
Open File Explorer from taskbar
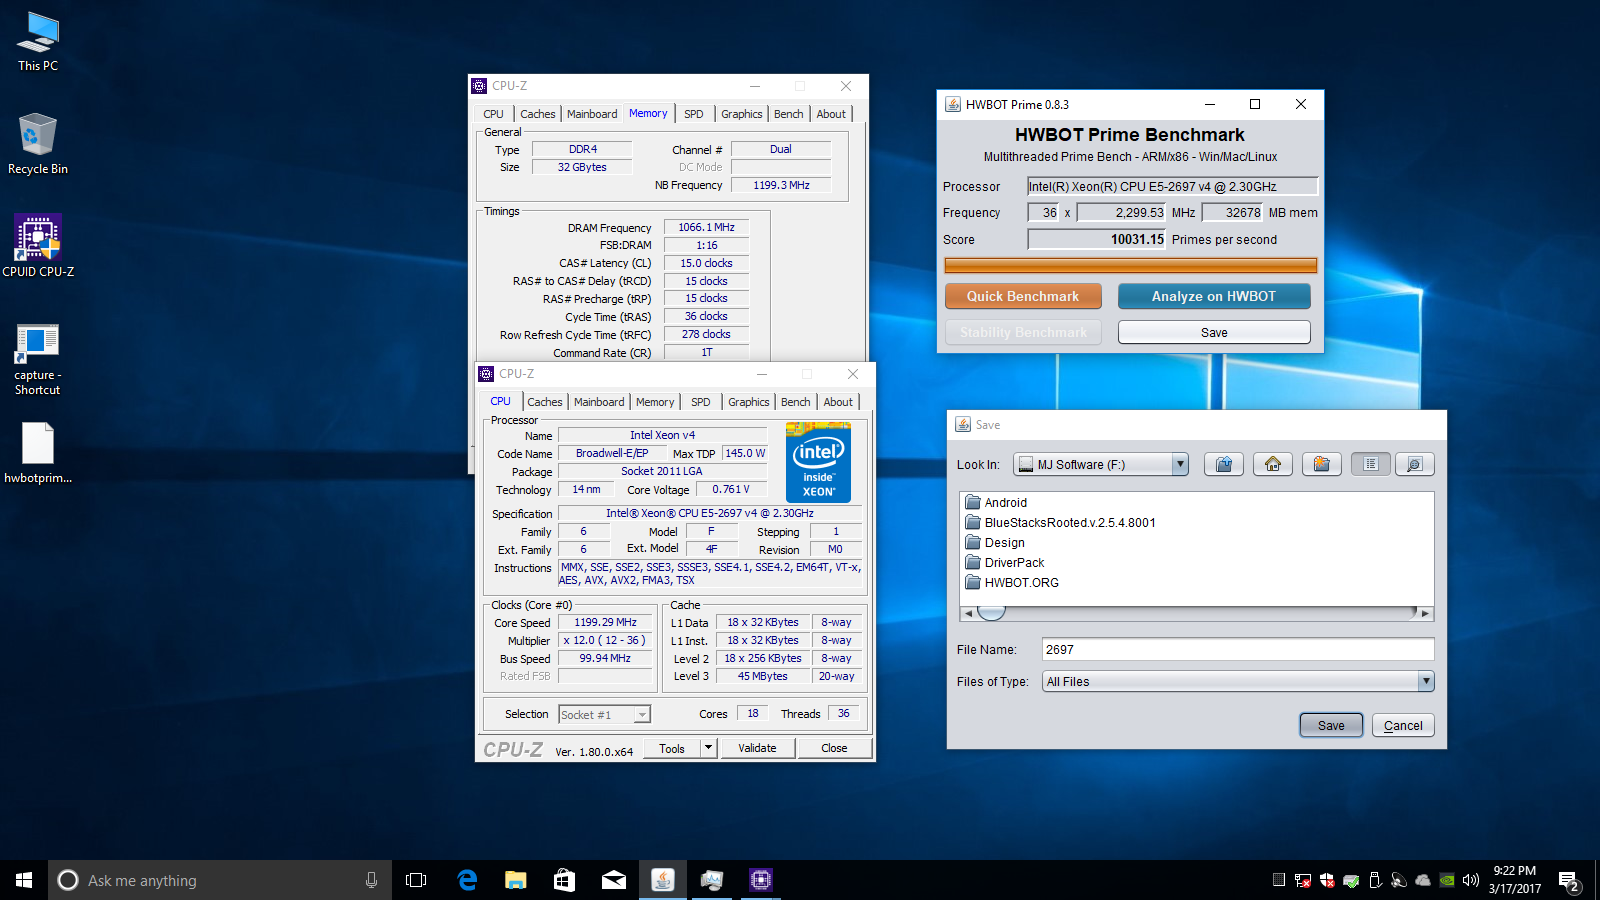click(x=515, y=880)
